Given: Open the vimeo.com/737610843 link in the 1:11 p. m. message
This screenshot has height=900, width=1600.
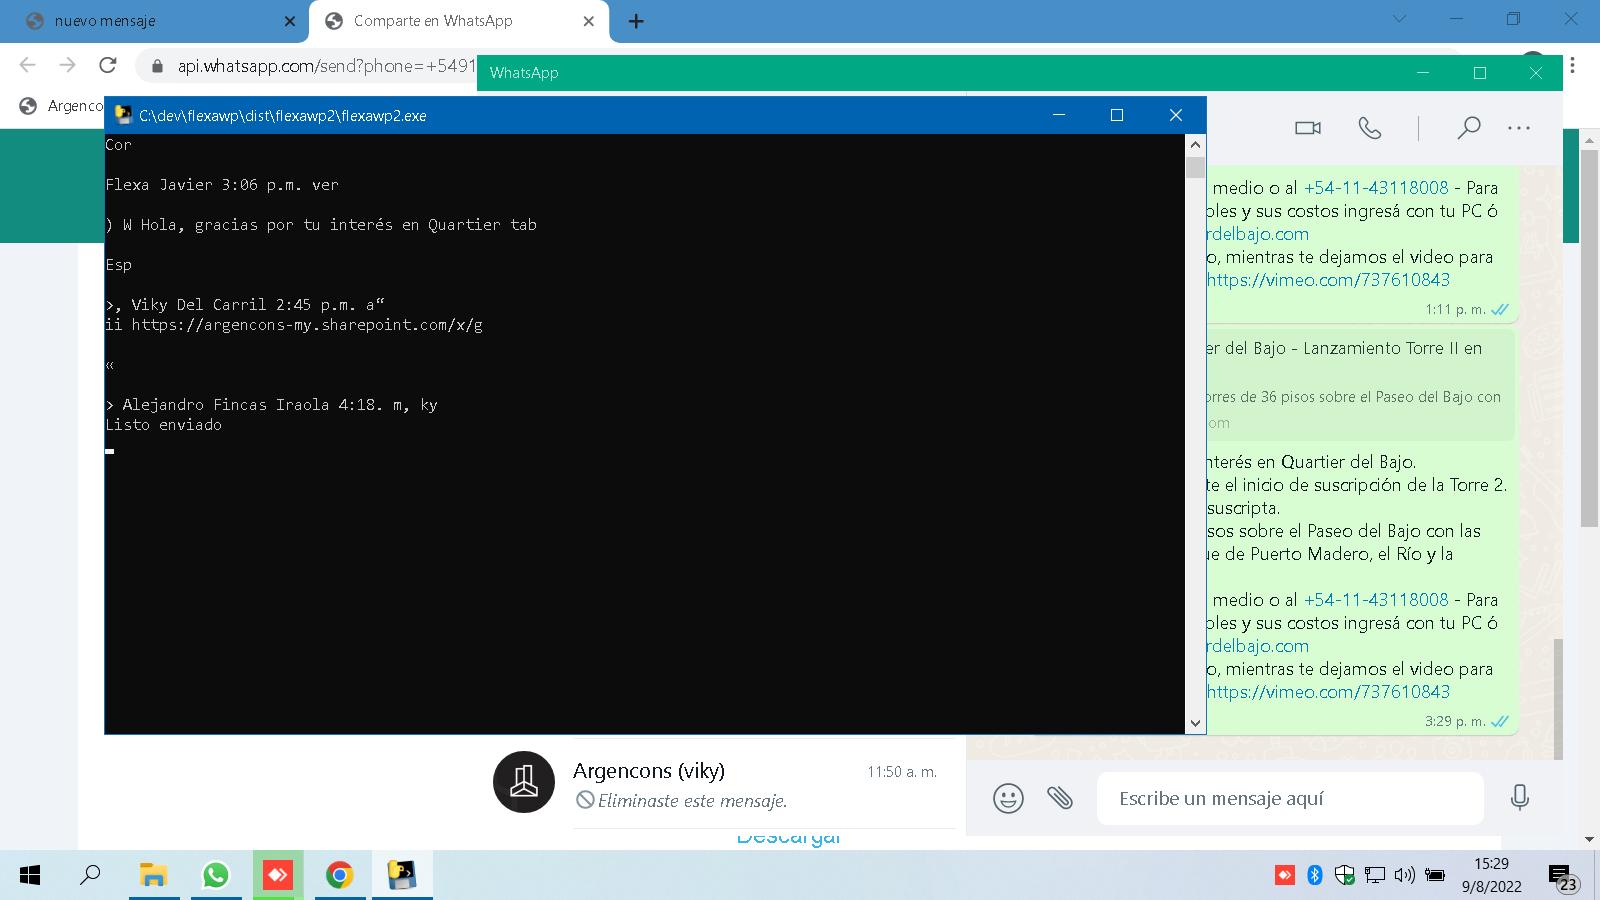Looking at the screenshot, I should point(1328,280).
